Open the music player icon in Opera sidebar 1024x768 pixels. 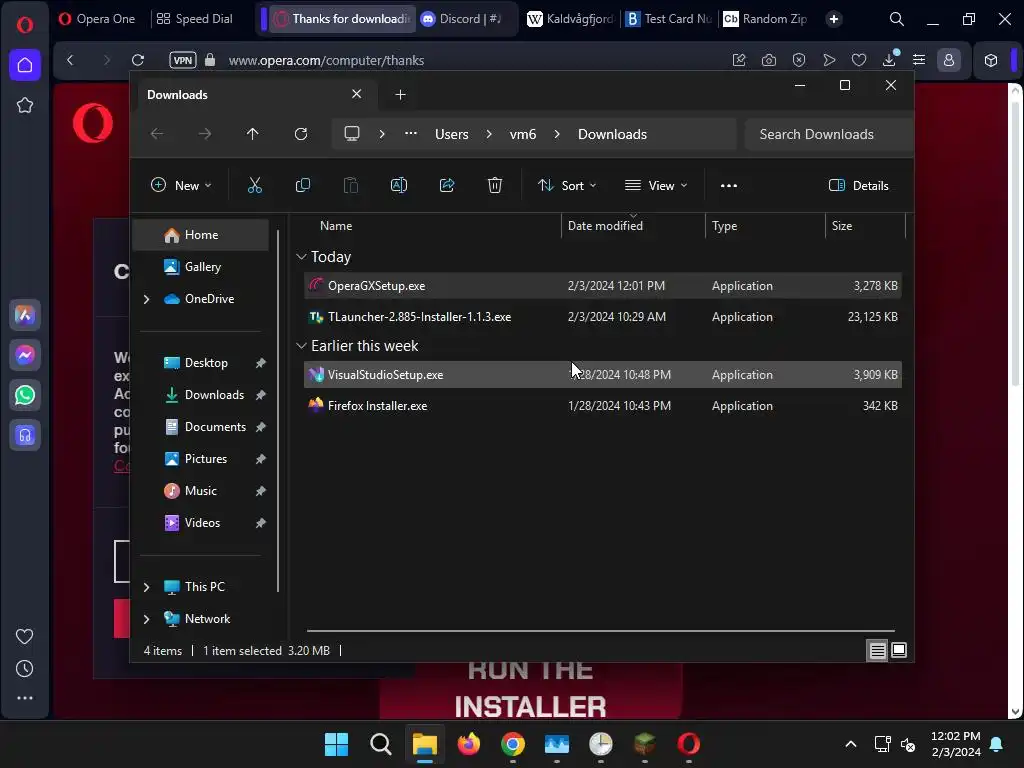pos(25,436)
